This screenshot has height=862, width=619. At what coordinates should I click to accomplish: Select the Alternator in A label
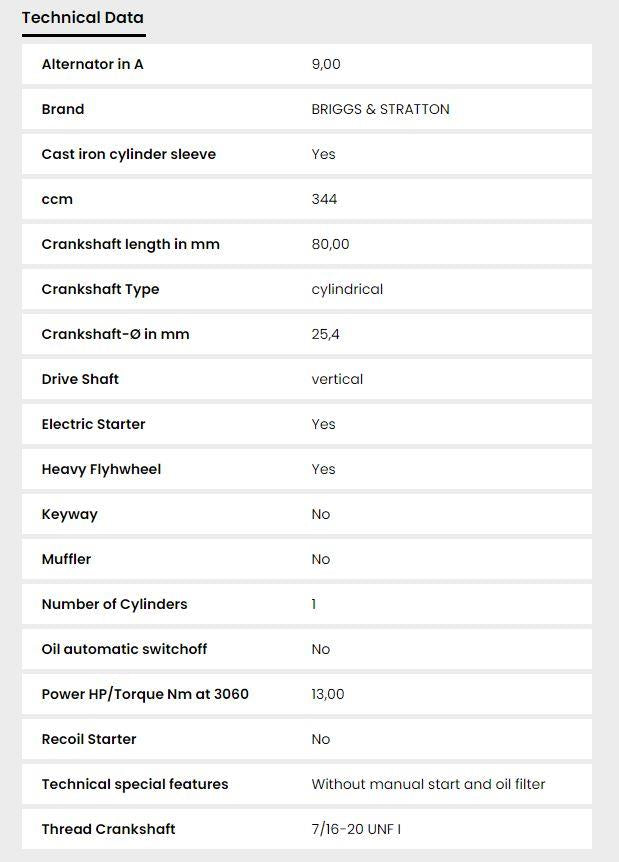click(92, 64)
